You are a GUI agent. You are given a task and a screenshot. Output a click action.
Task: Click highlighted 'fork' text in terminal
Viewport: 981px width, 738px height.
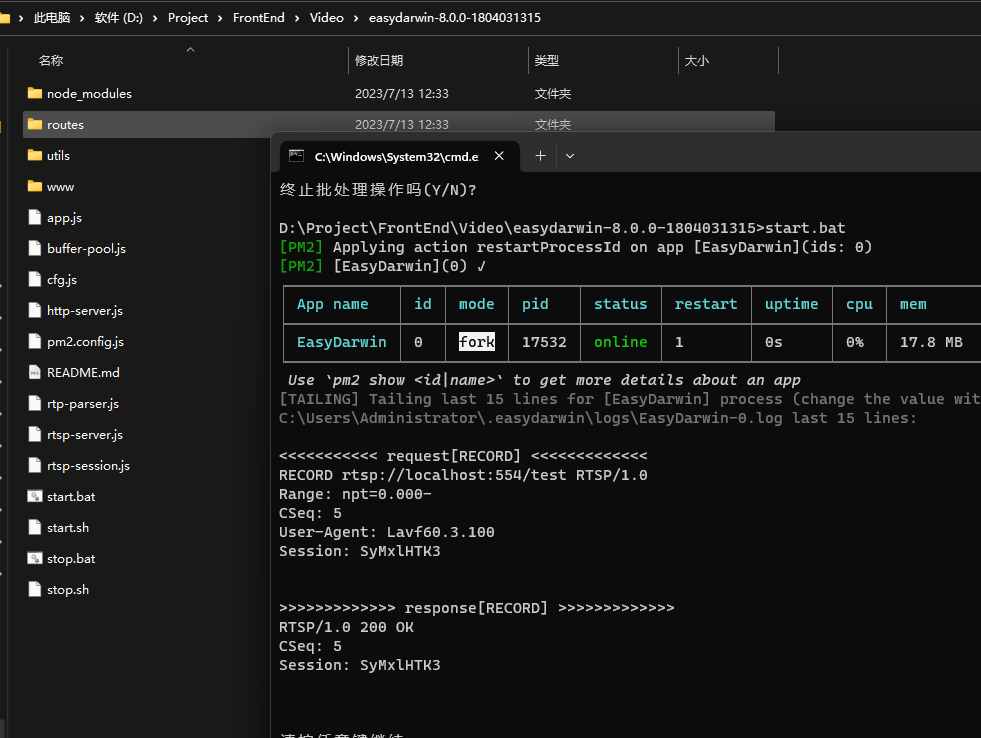point(477,341)
